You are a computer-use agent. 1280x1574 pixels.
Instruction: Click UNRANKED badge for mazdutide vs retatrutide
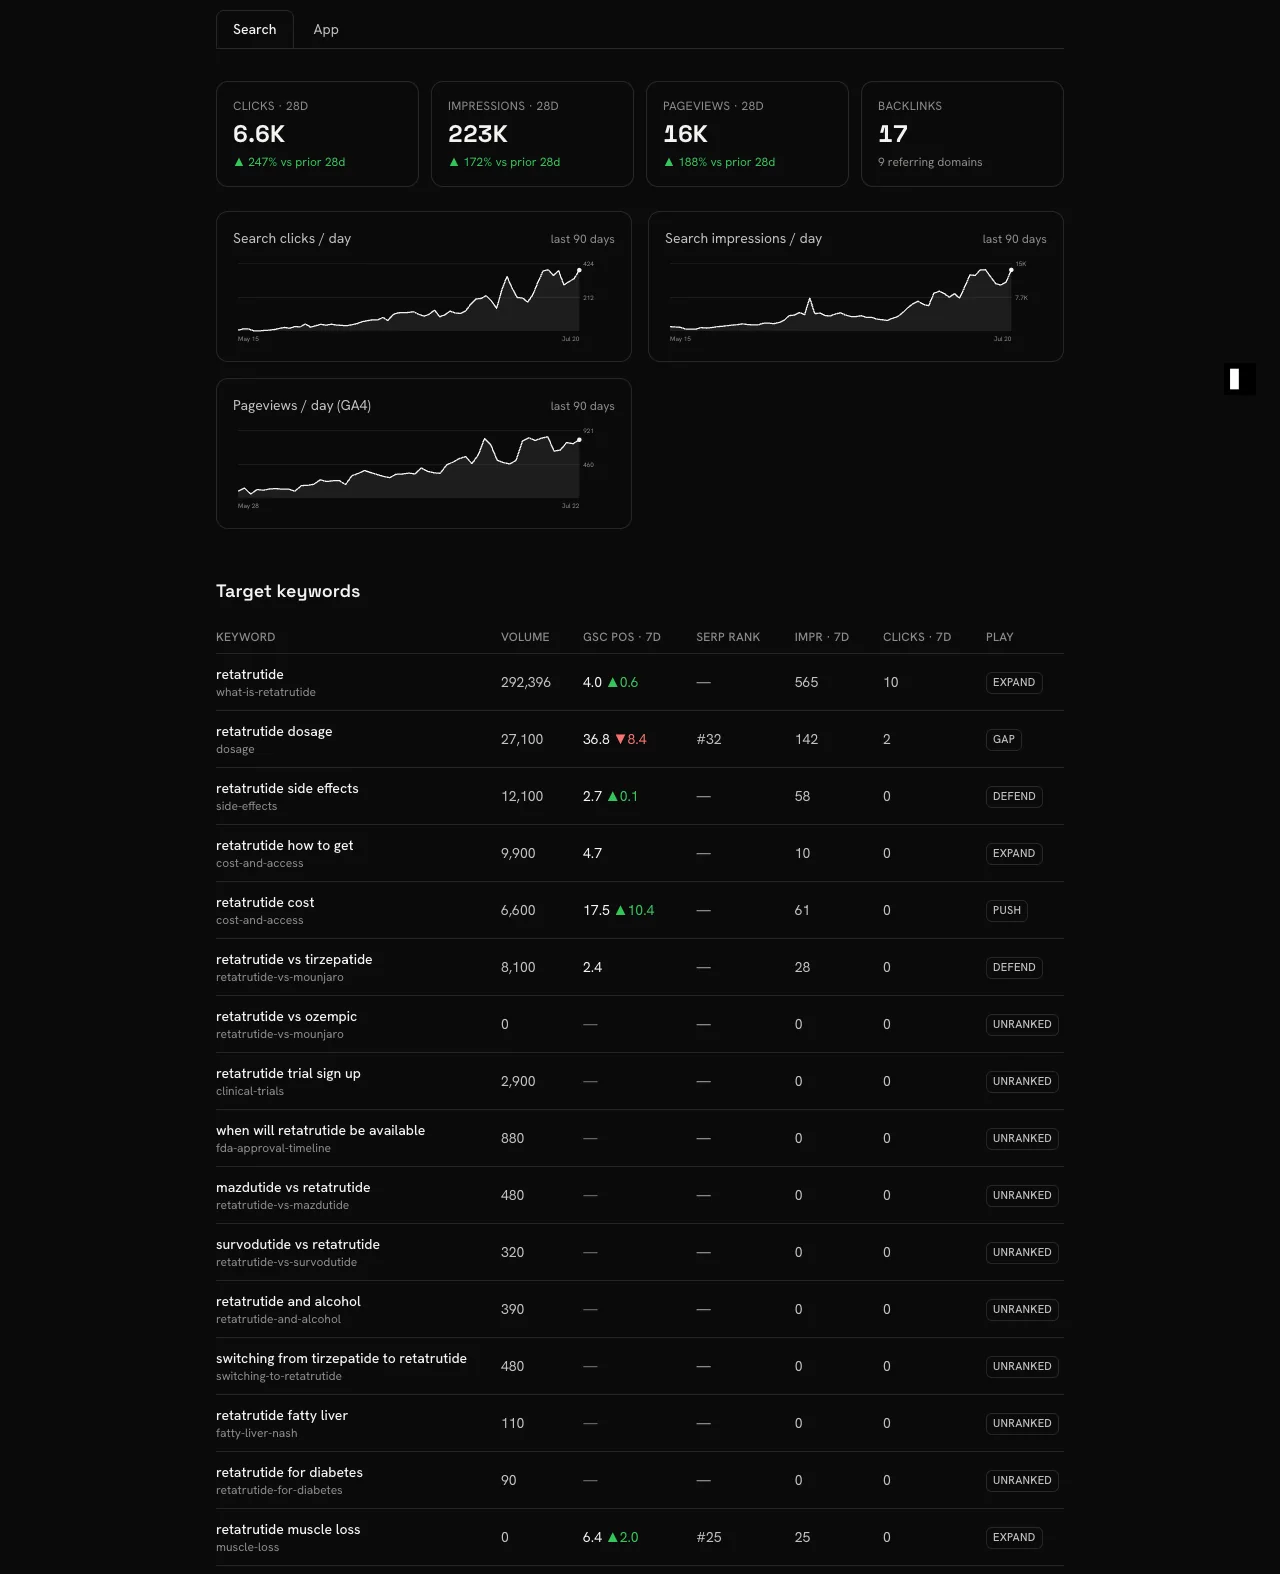coord(1022,1196)
